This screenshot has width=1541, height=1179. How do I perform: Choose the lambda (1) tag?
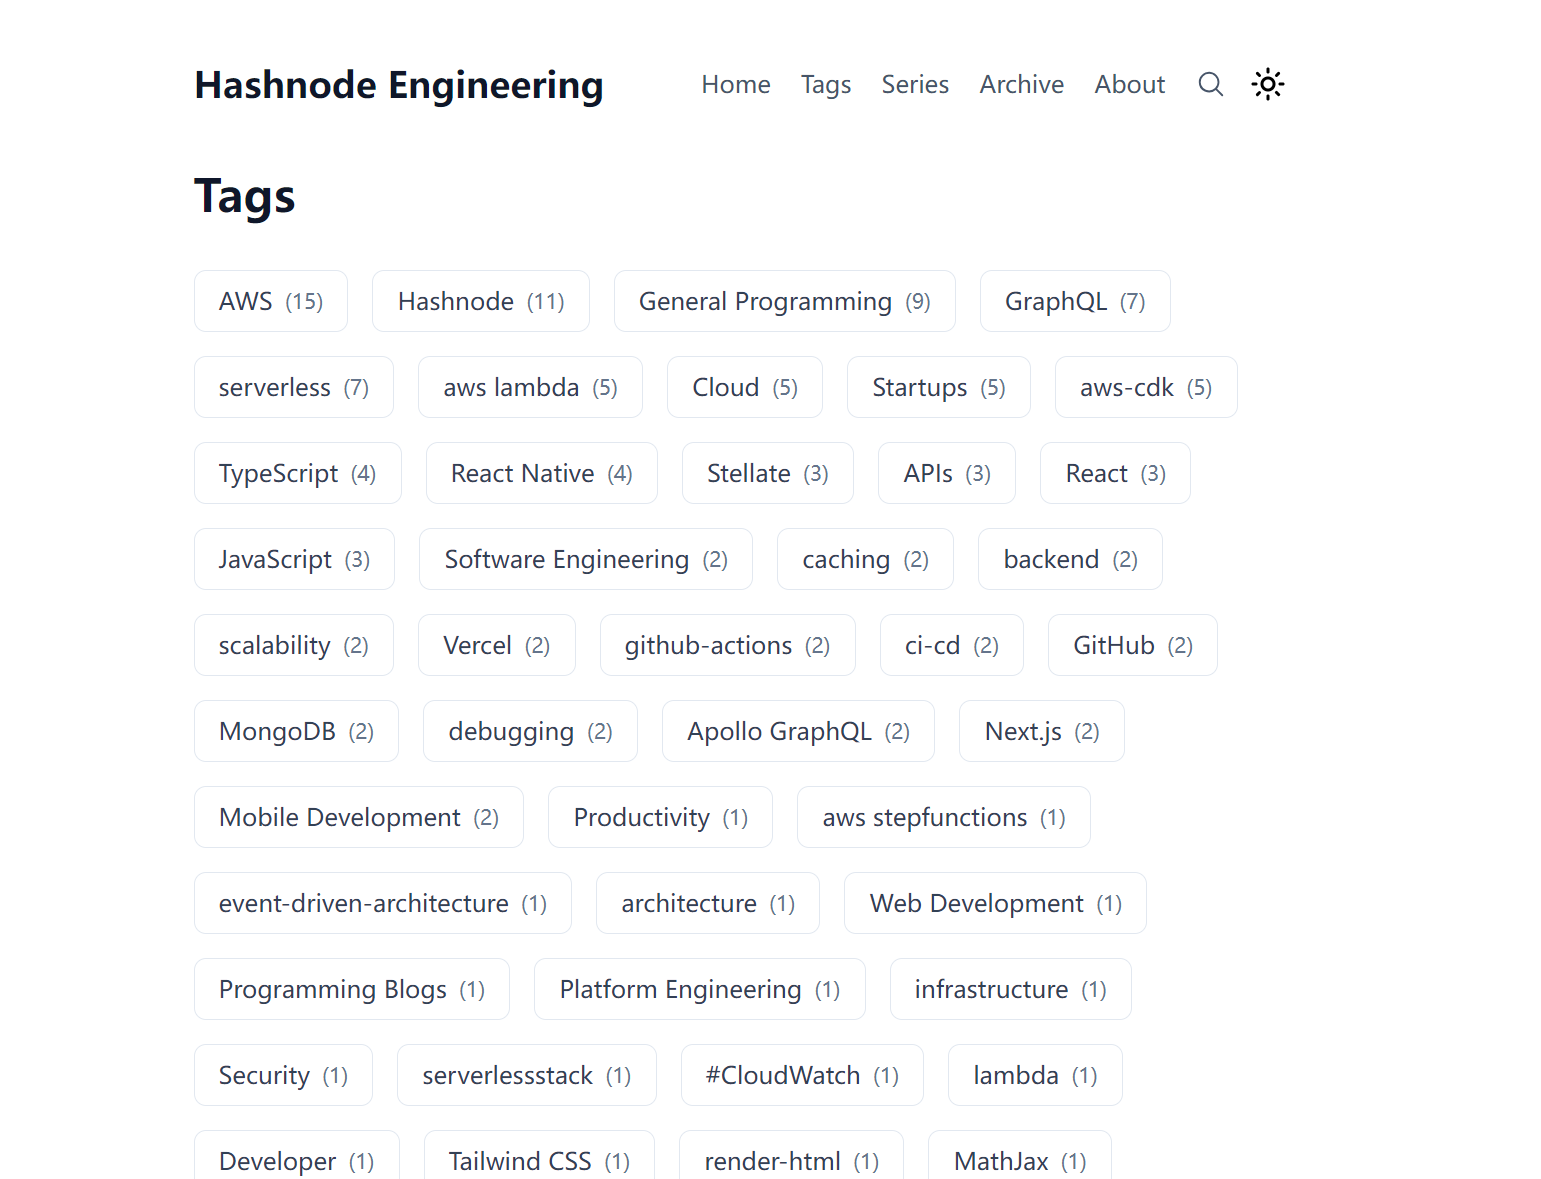(x=1035, y=1075)
